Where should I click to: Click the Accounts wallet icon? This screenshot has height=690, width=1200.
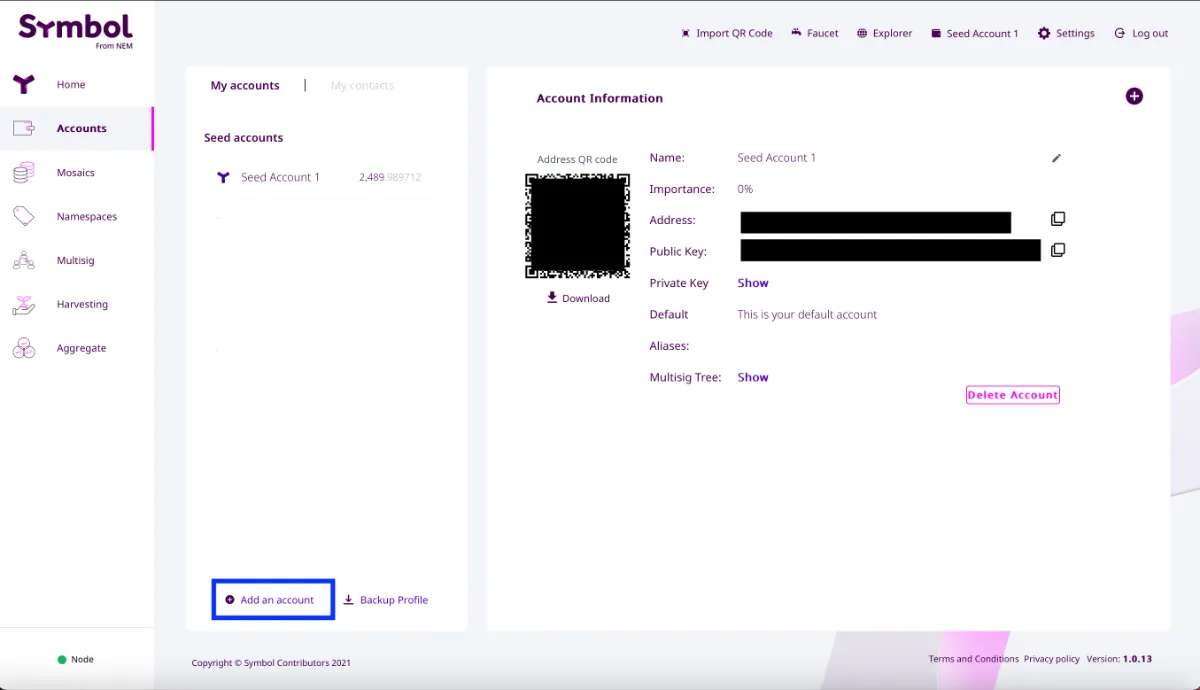pyautogui.click(x=23, y=128)
